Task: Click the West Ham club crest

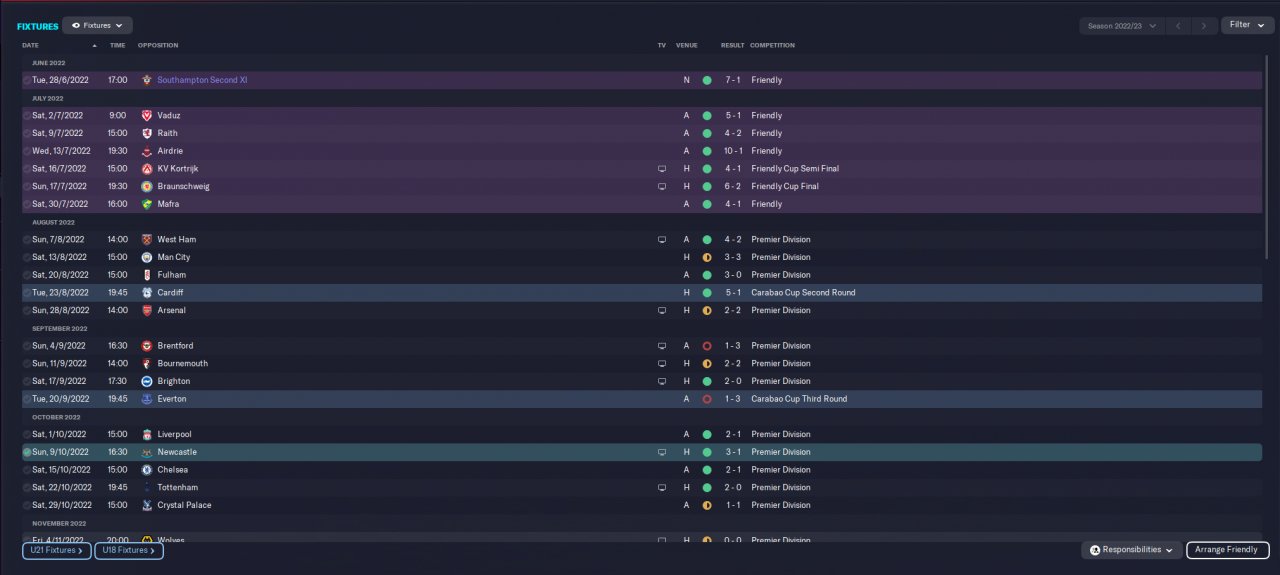Action: pos(146,240)
